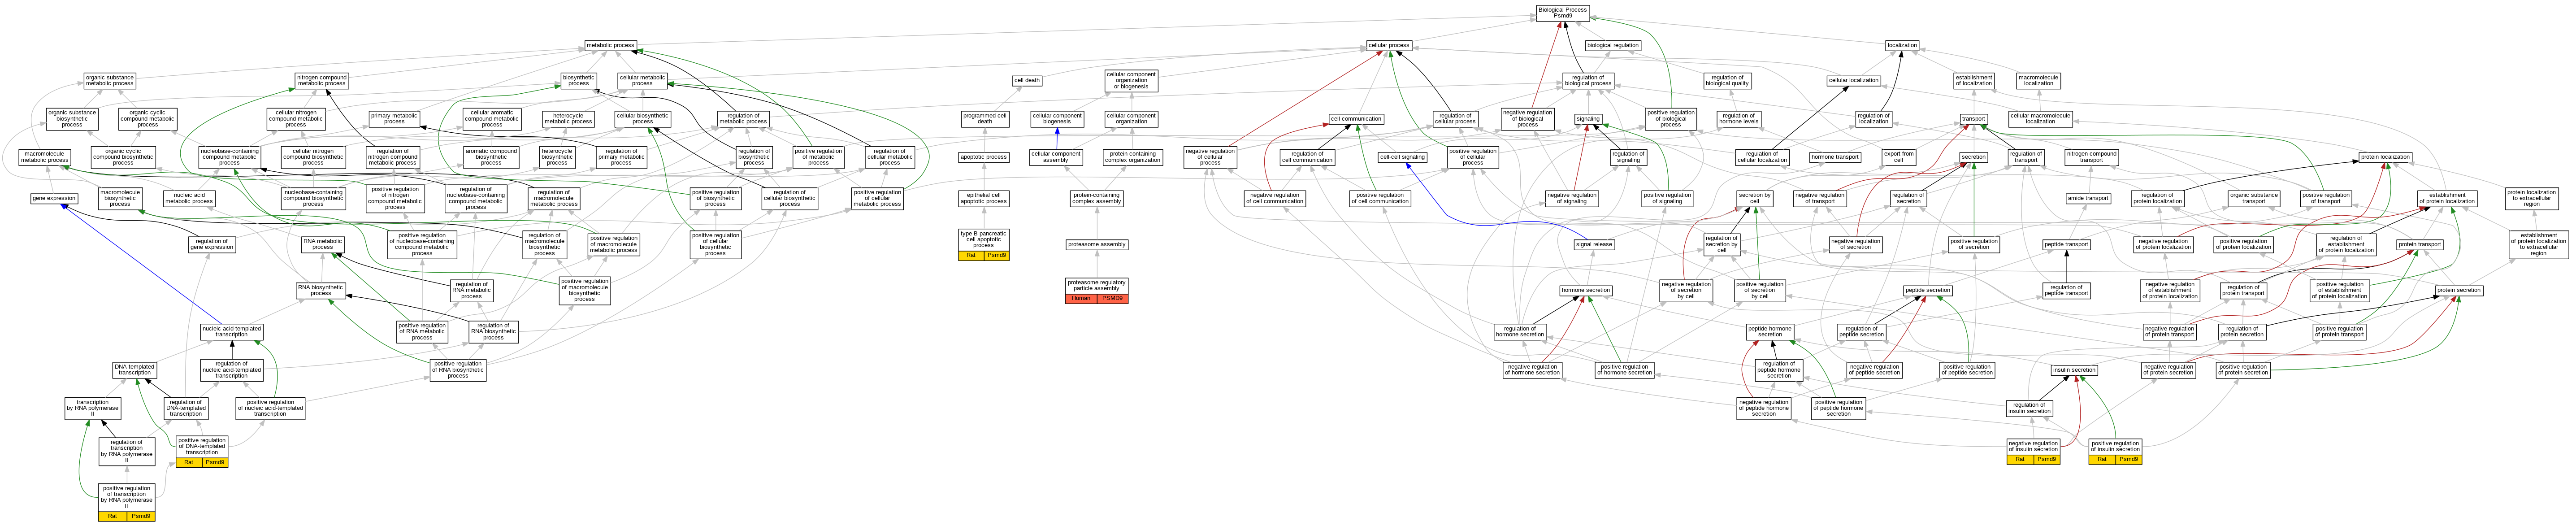Click the 'cell communication' node
This screenshot has width=2576, height=526.
click(x=1356, y=119)
